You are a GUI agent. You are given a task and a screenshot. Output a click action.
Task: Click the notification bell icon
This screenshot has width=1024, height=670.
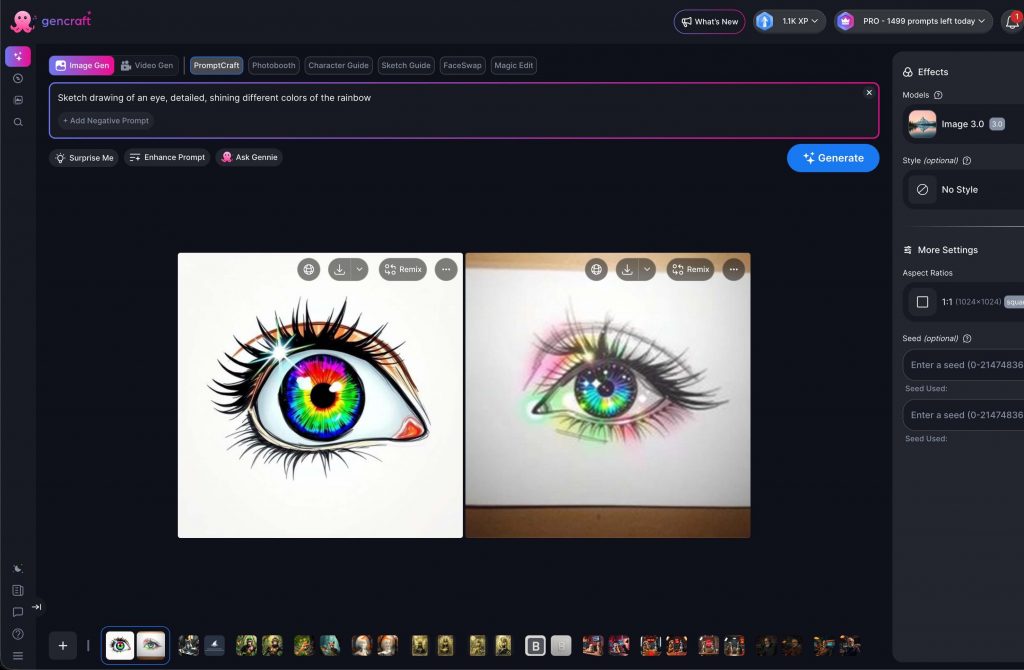(1011, 21)
